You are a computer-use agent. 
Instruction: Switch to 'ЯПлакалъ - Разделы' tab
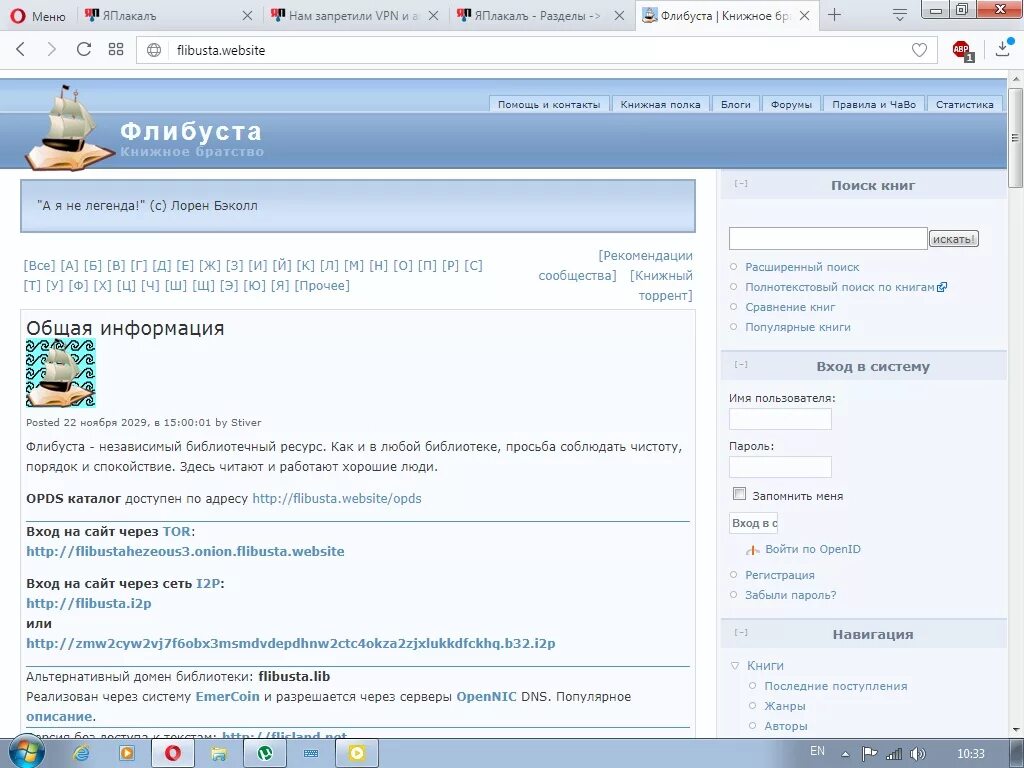pyautogui.click(x=532, y=16)
